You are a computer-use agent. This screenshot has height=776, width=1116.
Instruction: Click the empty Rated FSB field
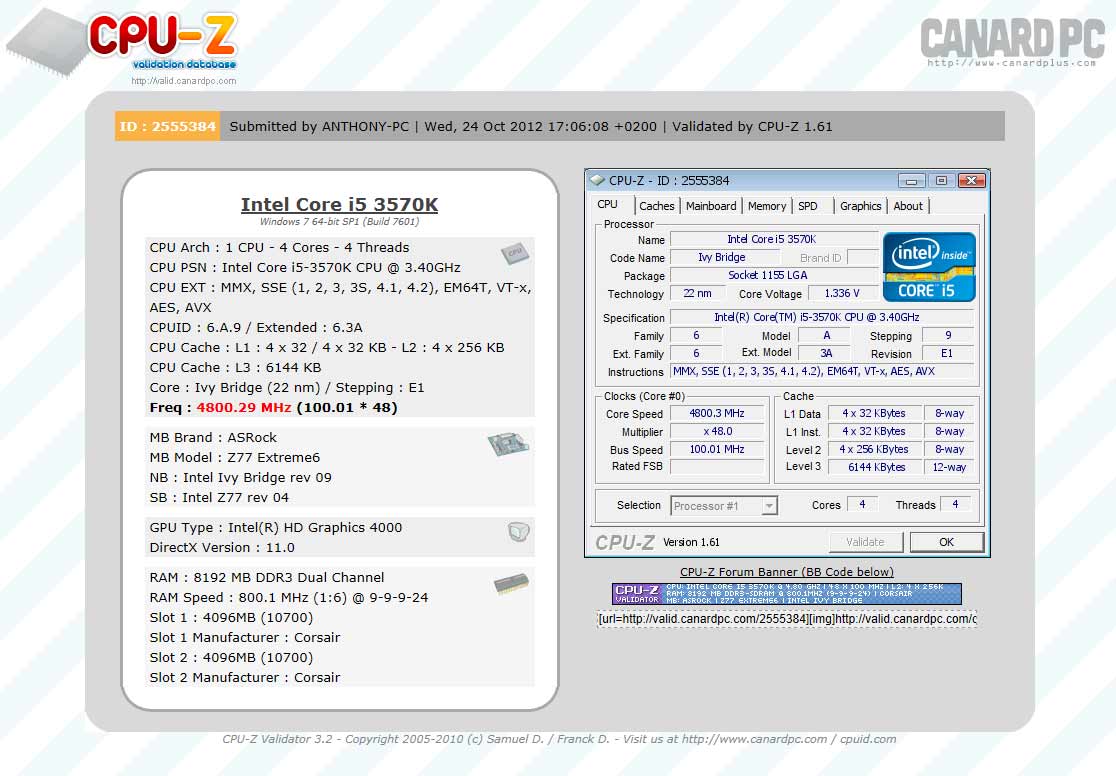[x=717, y=467]
